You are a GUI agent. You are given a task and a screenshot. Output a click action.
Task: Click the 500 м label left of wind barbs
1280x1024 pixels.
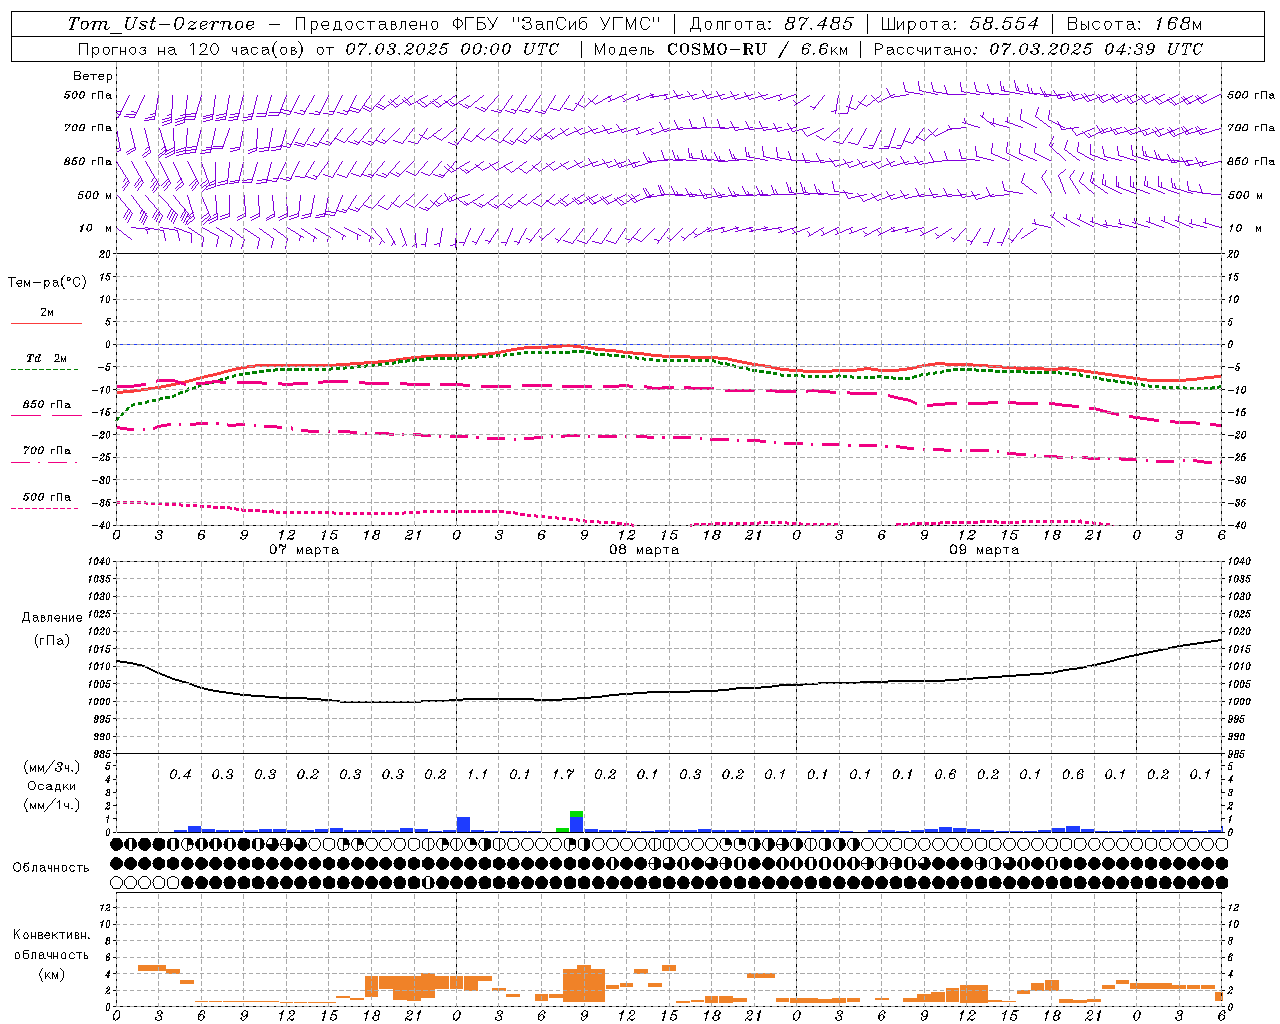[95, 195]
